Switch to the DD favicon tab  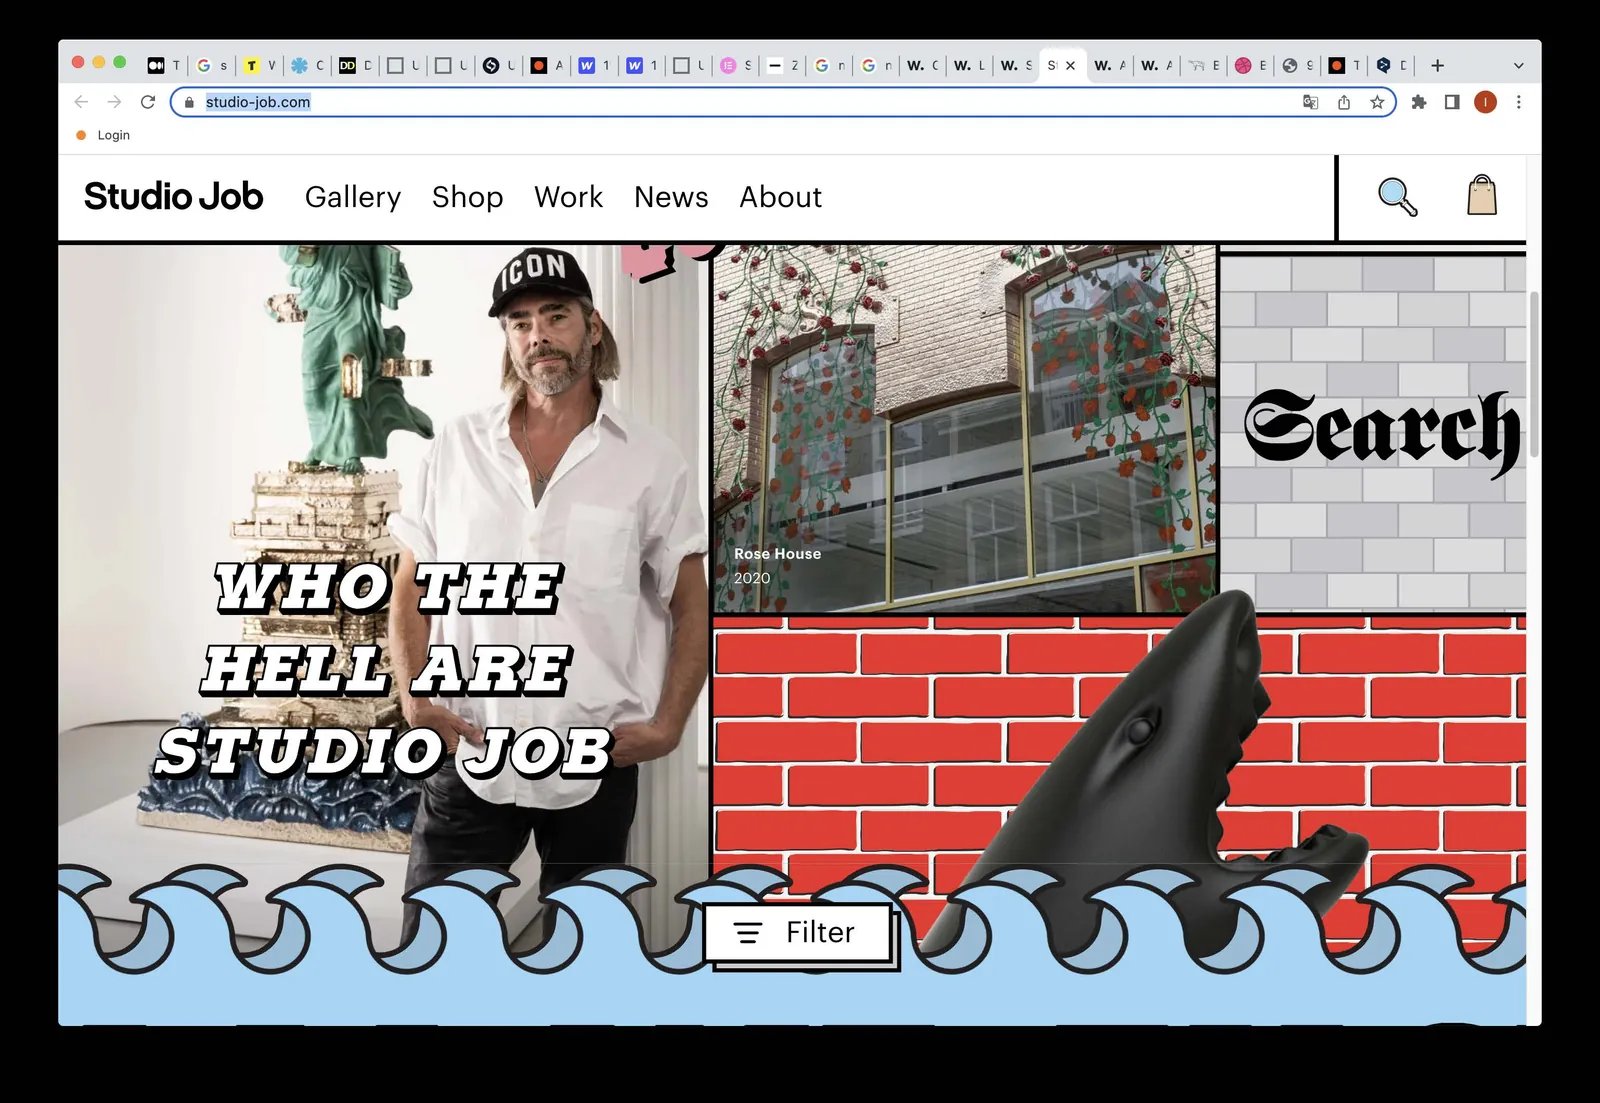point(355,65)
